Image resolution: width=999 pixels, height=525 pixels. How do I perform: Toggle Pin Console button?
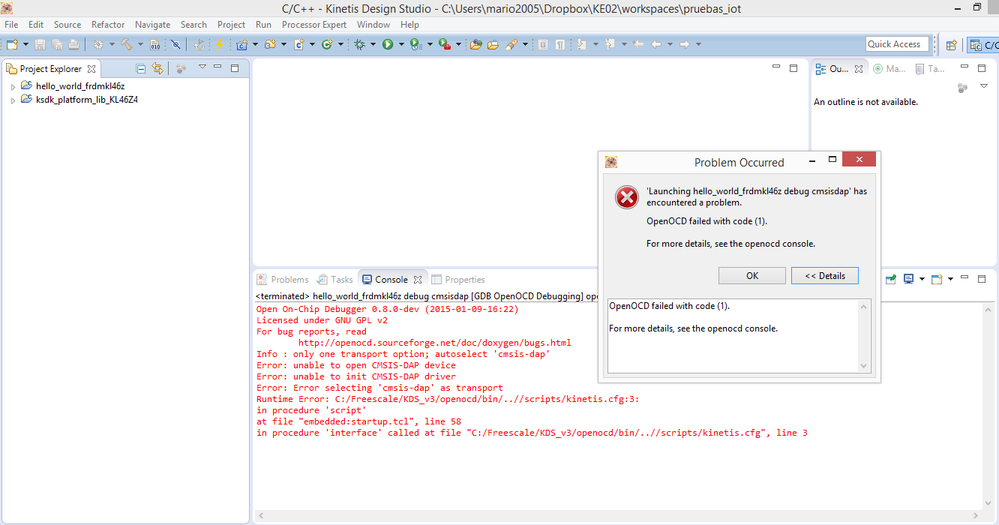[x=891, y=279]
